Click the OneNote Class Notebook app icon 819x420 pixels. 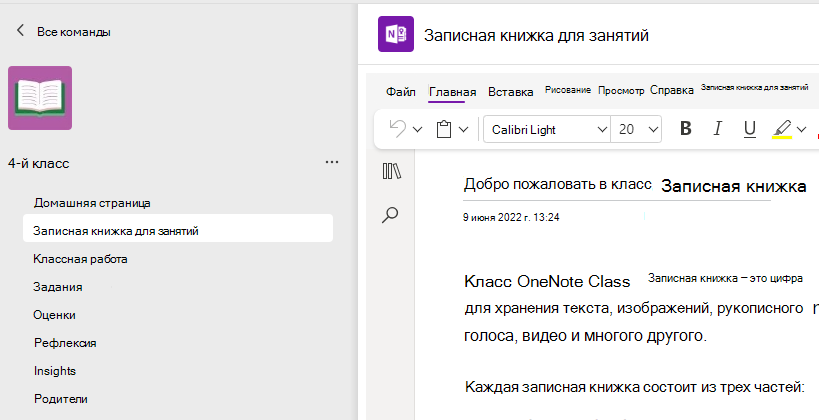[x=396, y=34]
